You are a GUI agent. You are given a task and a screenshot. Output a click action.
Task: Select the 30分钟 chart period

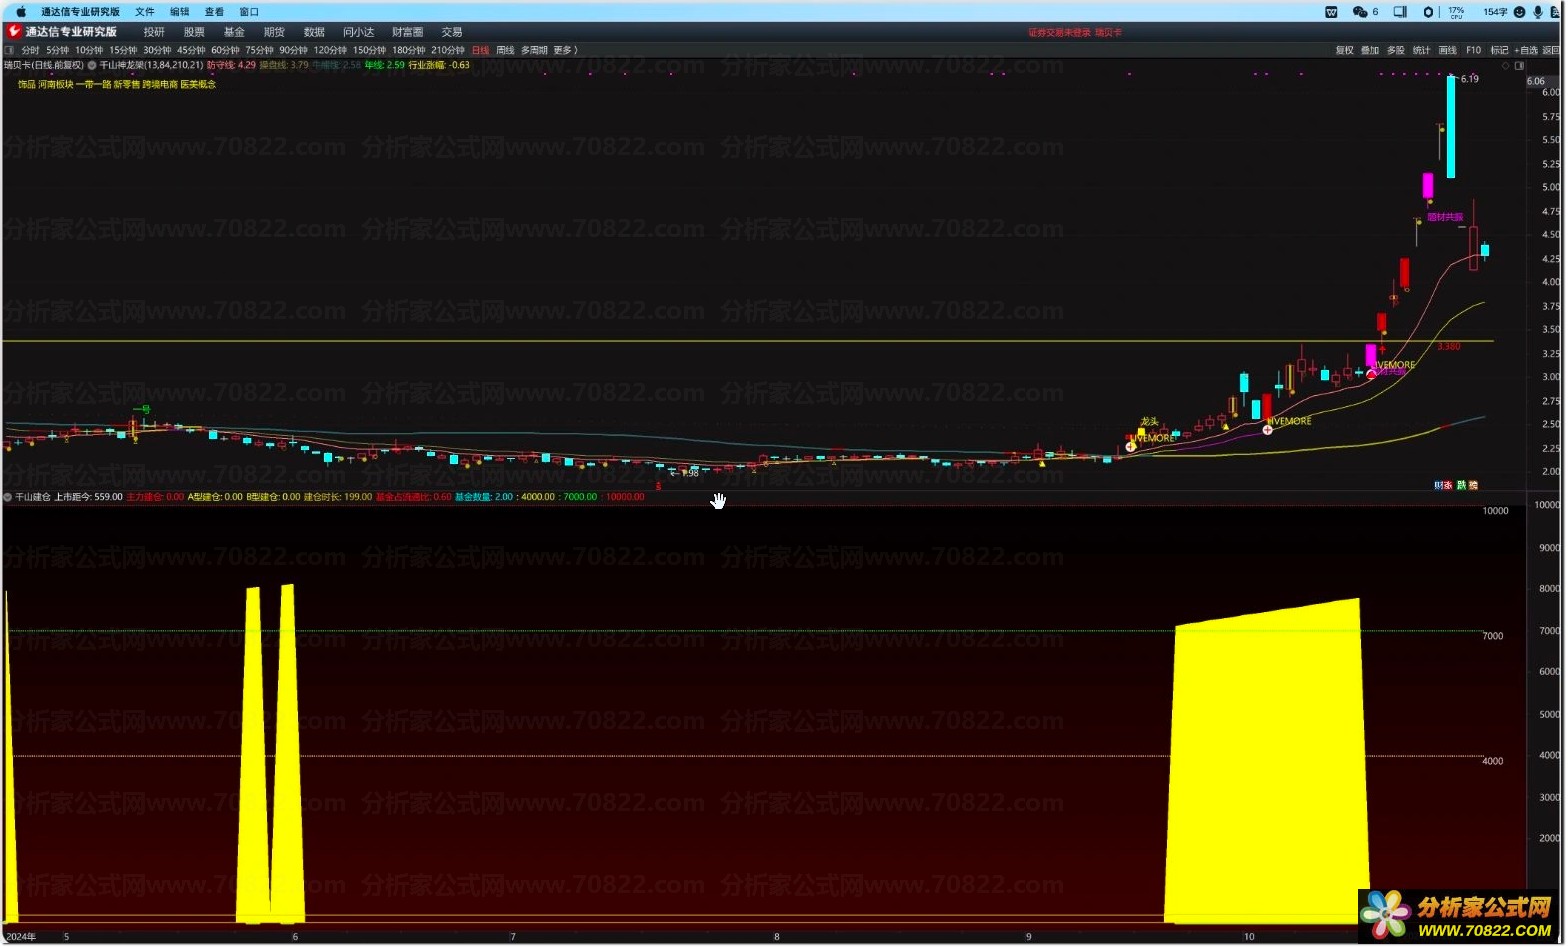click(157, 50)
